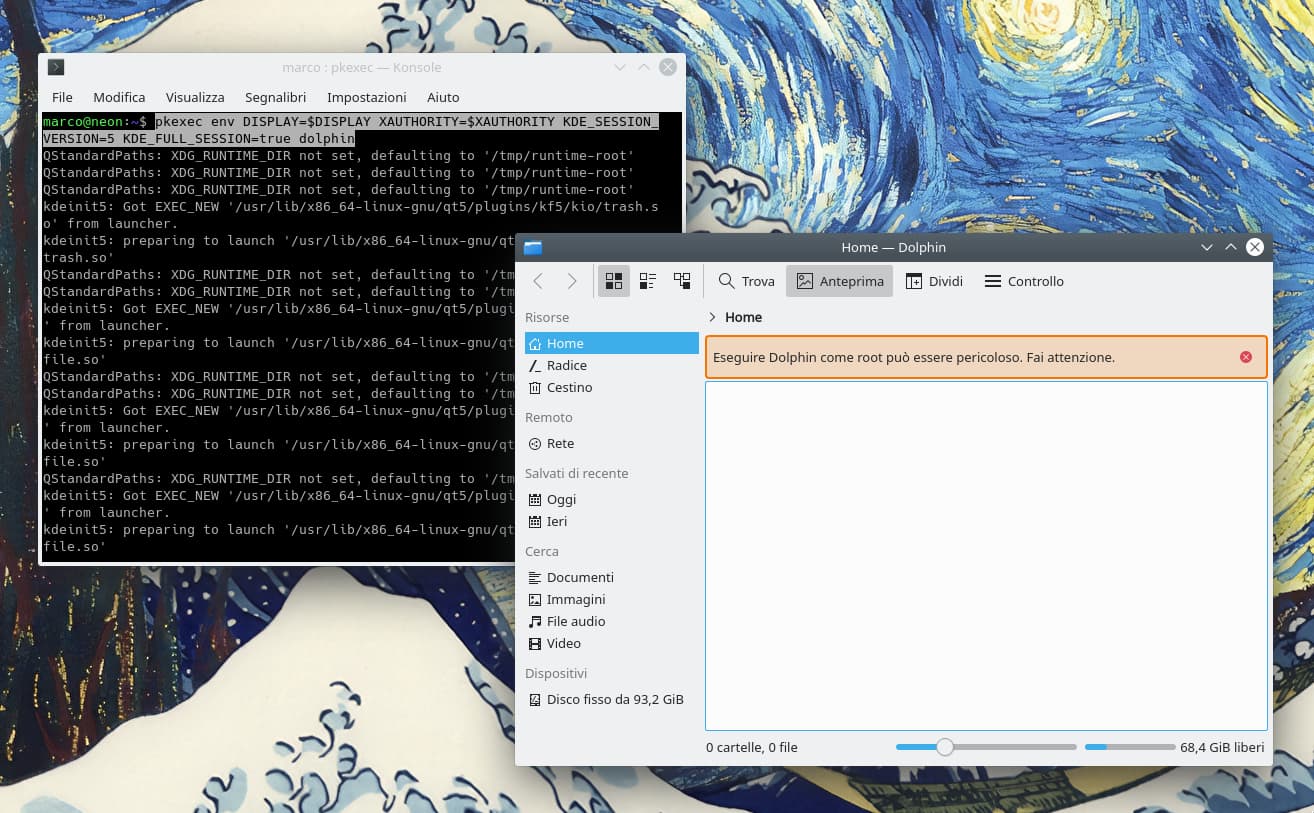The image size is (1314, 813).
Task: Click the magnifier icon on Trova
Action: (x=727, y=281)
